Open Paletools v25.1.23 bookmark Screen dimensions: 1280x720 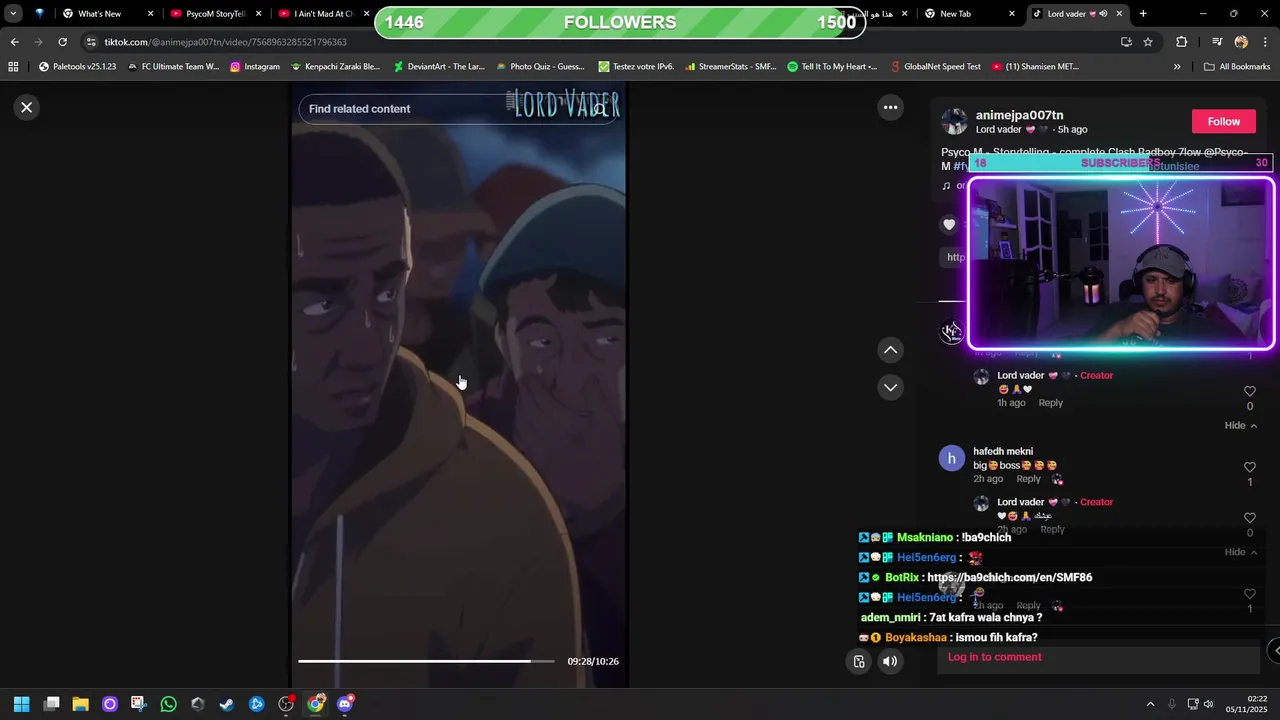[x=77, y=67]
